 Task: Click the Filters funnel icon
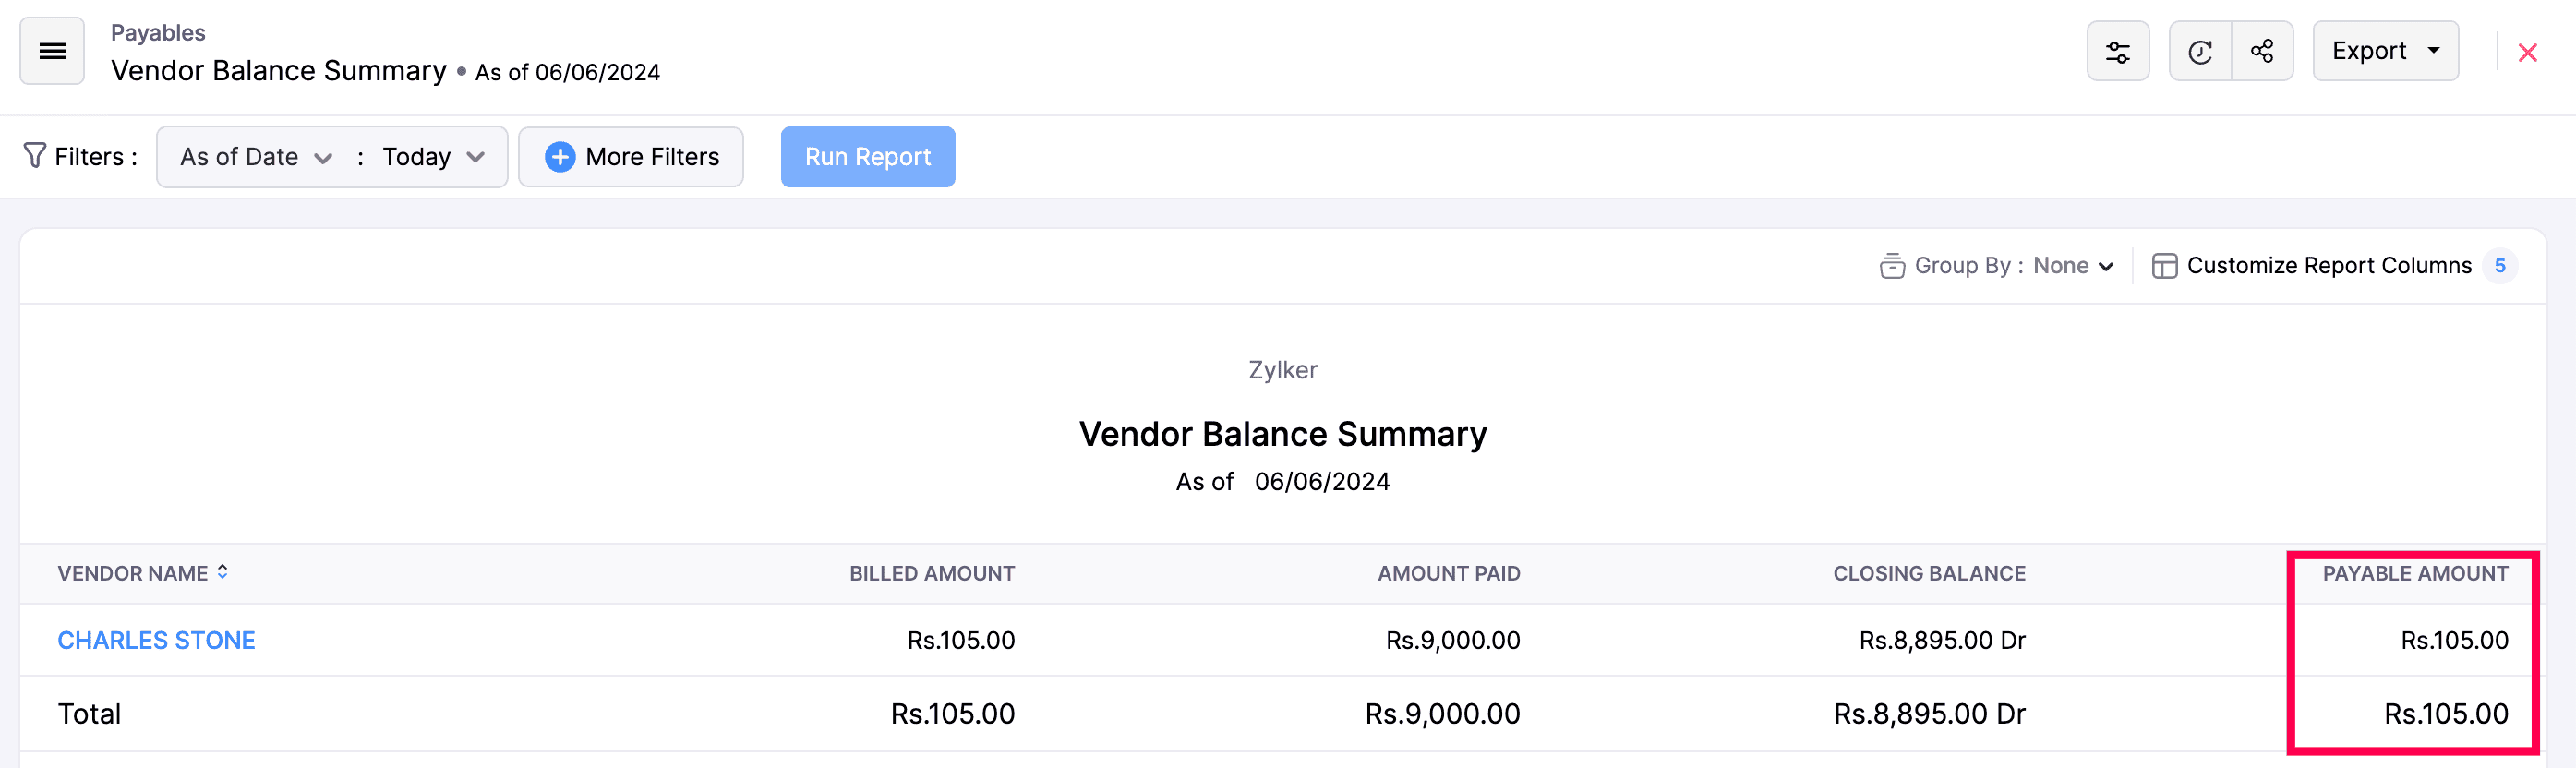[35, 156]
